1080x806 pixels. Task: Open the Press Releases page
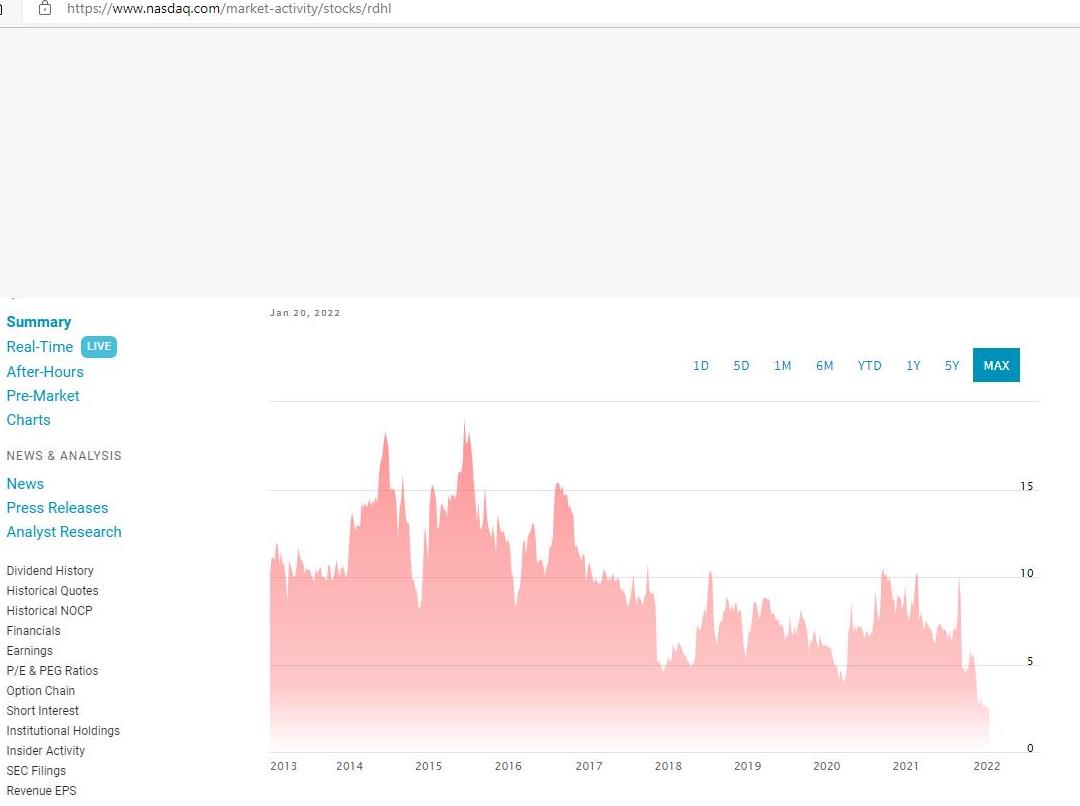pos(57,507)
